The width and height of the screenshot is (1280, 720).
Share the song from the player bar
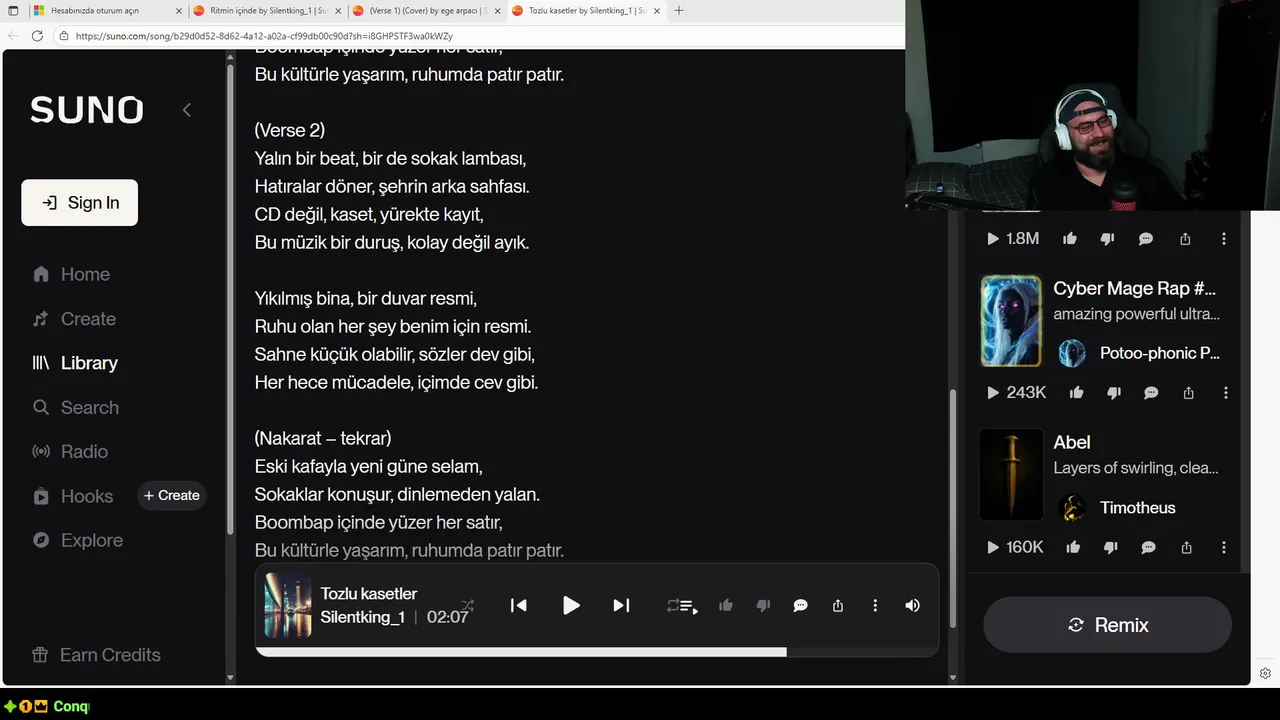[838, 605]
